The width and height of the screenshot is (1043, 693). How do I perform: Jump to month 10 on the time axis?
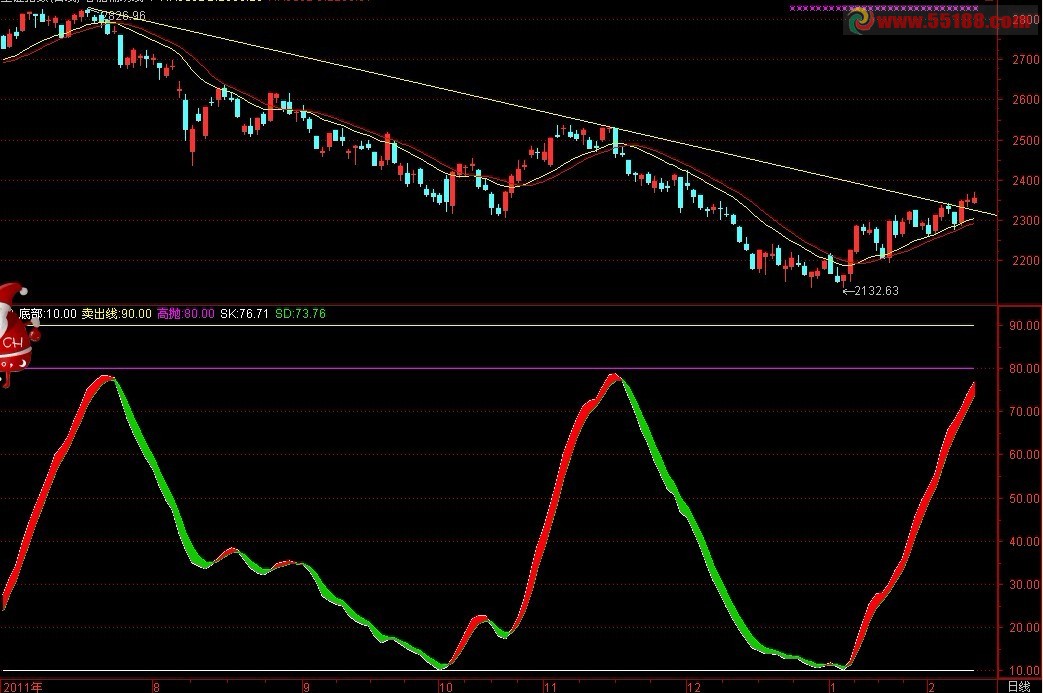pos(445,686)
